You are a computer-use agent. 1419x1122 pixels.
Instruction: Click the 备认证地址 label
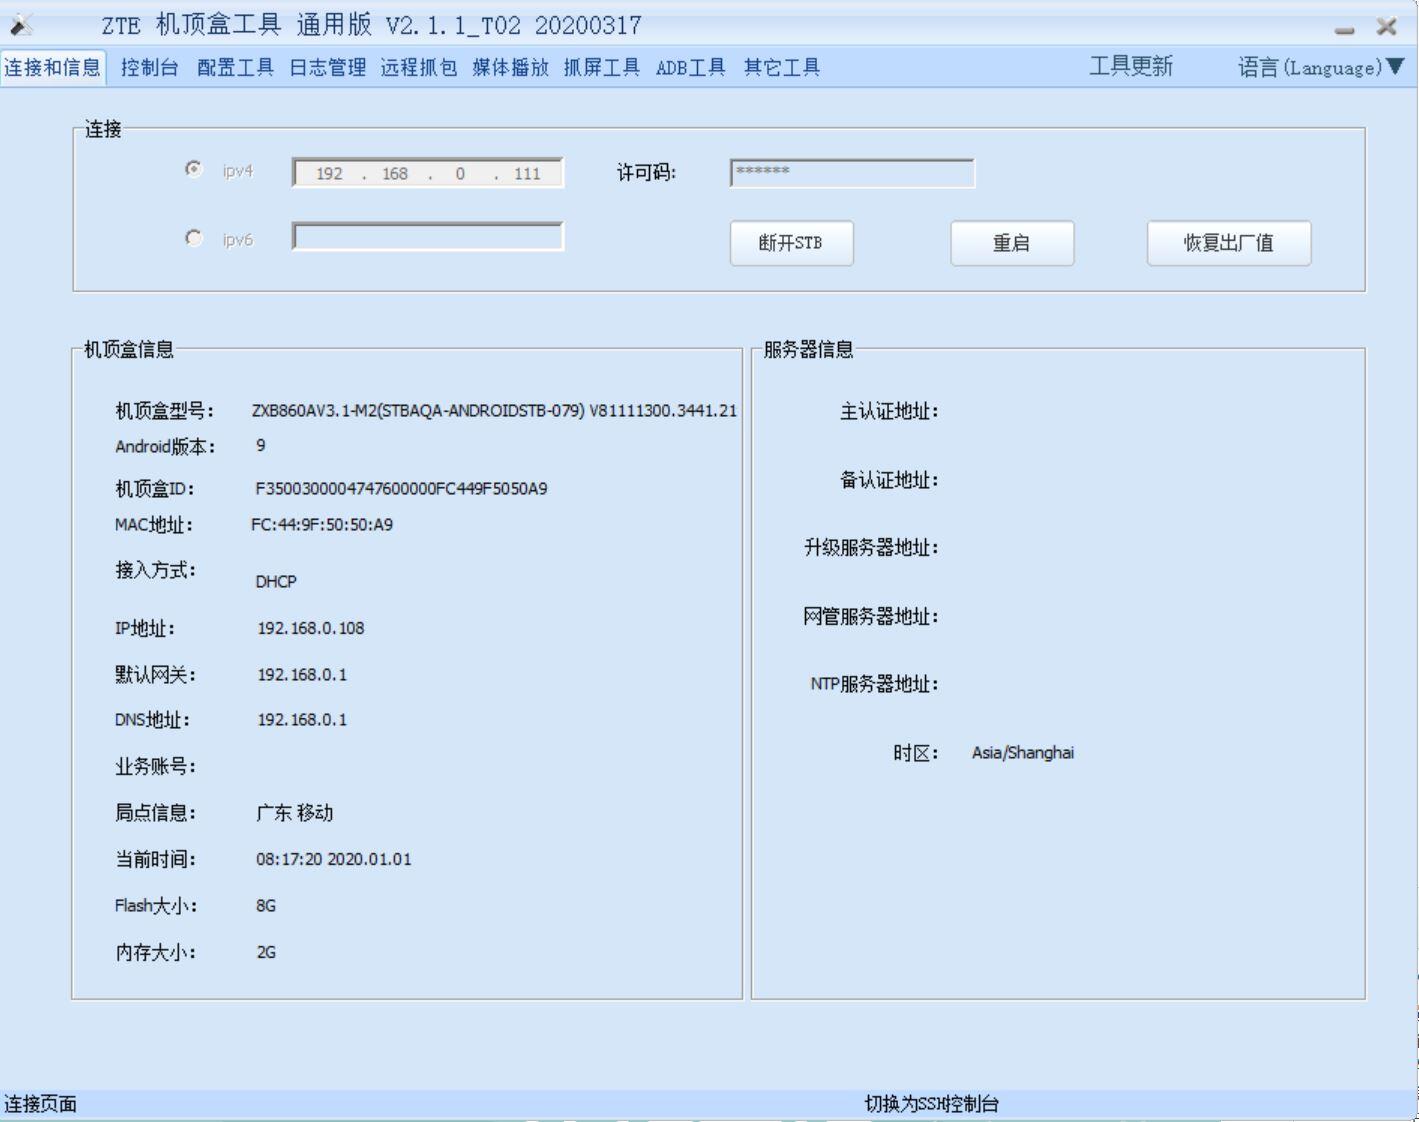889,480
